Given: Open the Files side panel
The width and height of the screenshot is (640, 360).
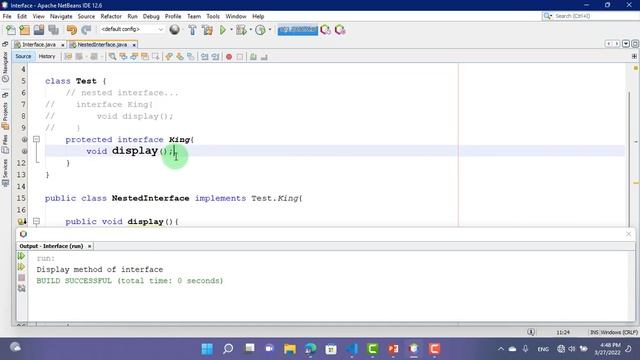Looking at the screenshot, I should (5, 144).
